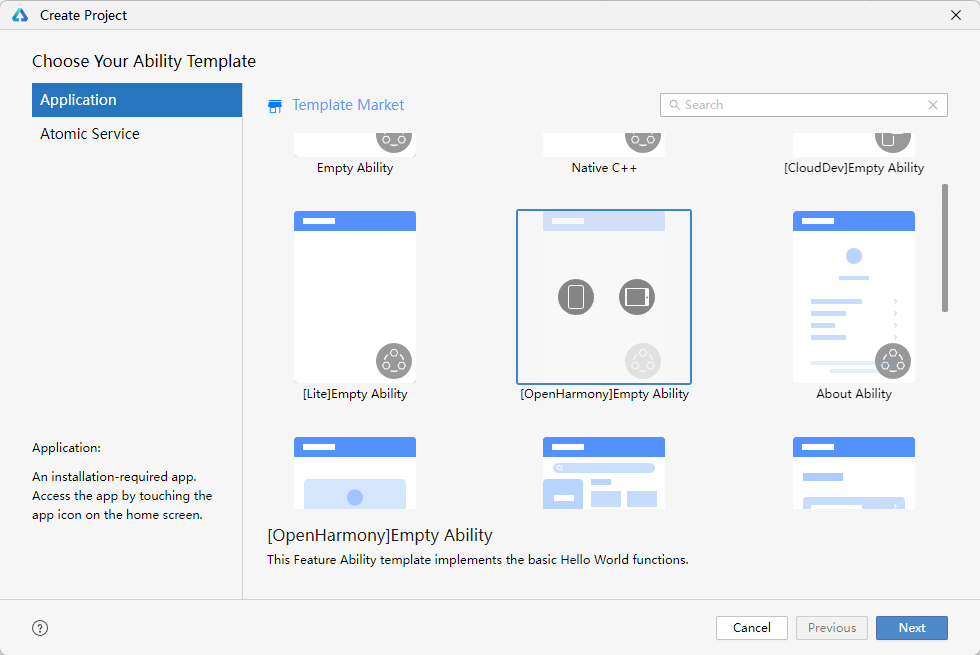This screenshot has height=655, width=980.
Task: Click the Hello World template description text
Action: [x=478, y=560]
